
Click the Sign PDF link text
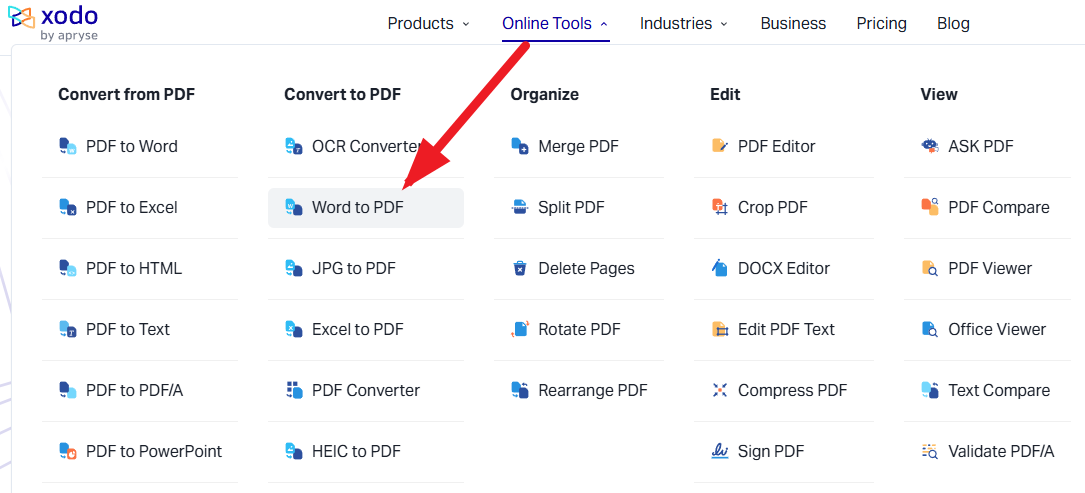coord(772,451)
